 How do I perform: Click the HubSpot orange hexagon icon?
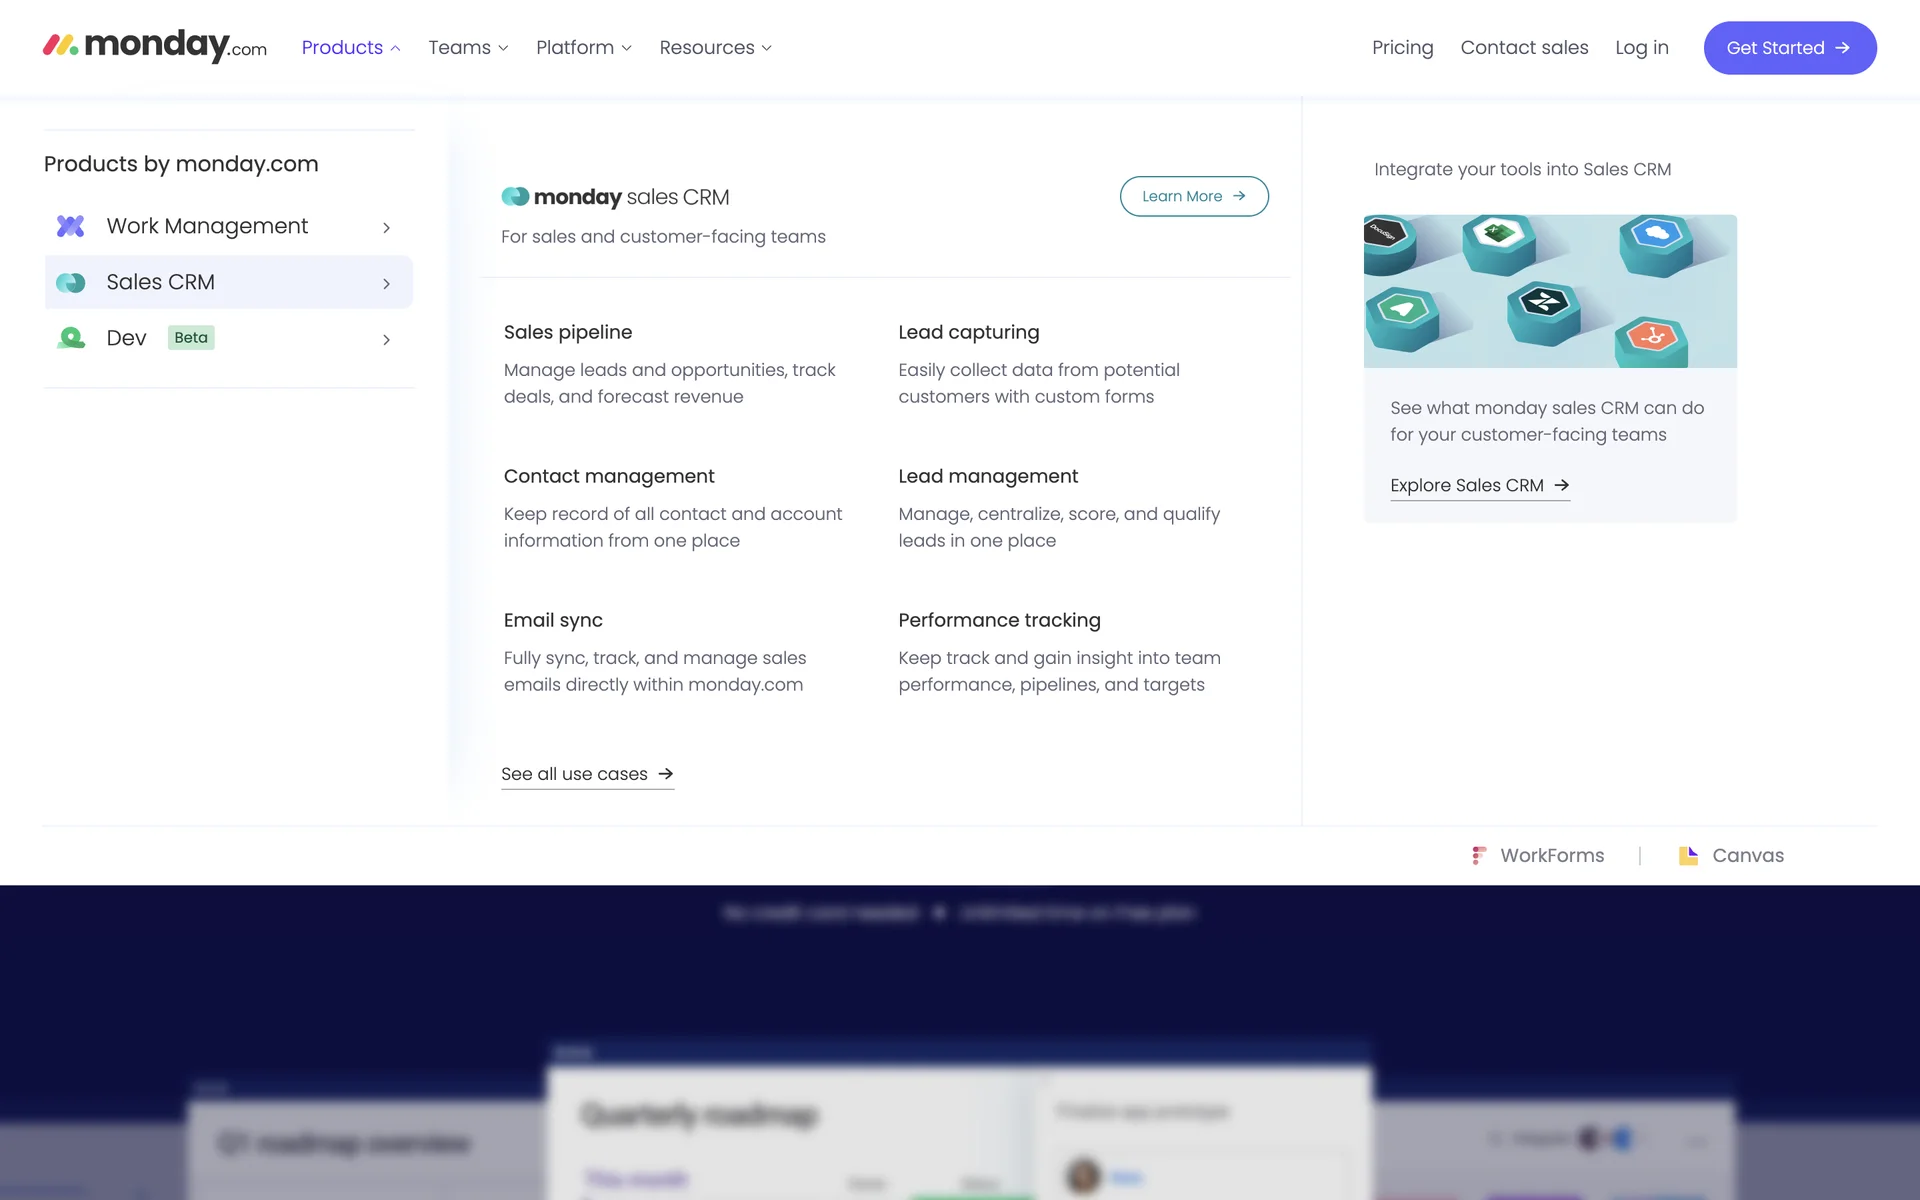coord(1652,338)
